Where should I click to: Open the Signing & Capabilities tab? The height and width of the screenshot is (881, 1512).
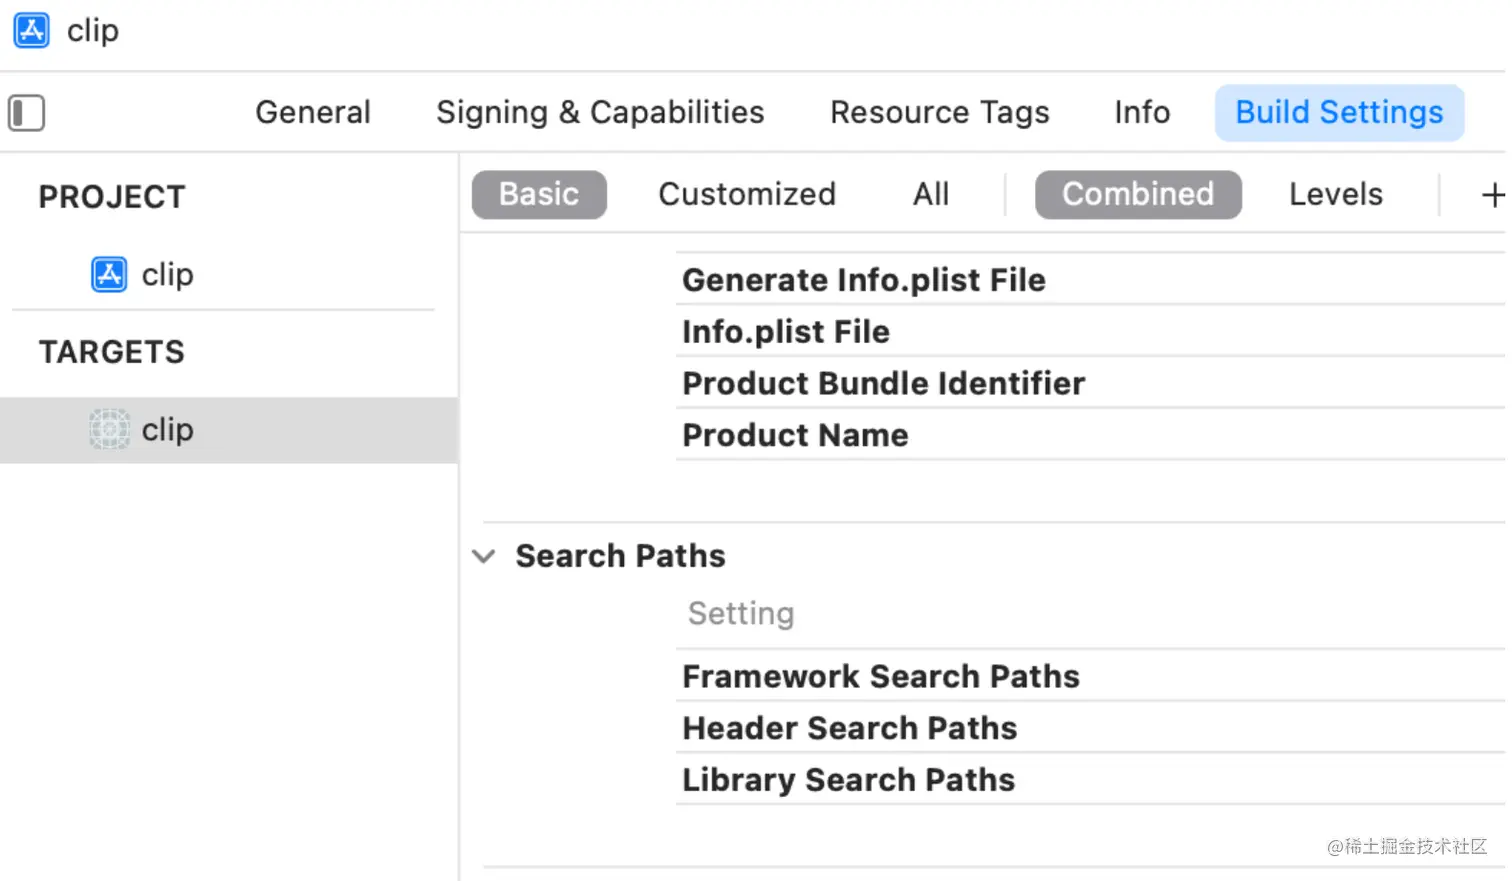[x=600, y=112]
